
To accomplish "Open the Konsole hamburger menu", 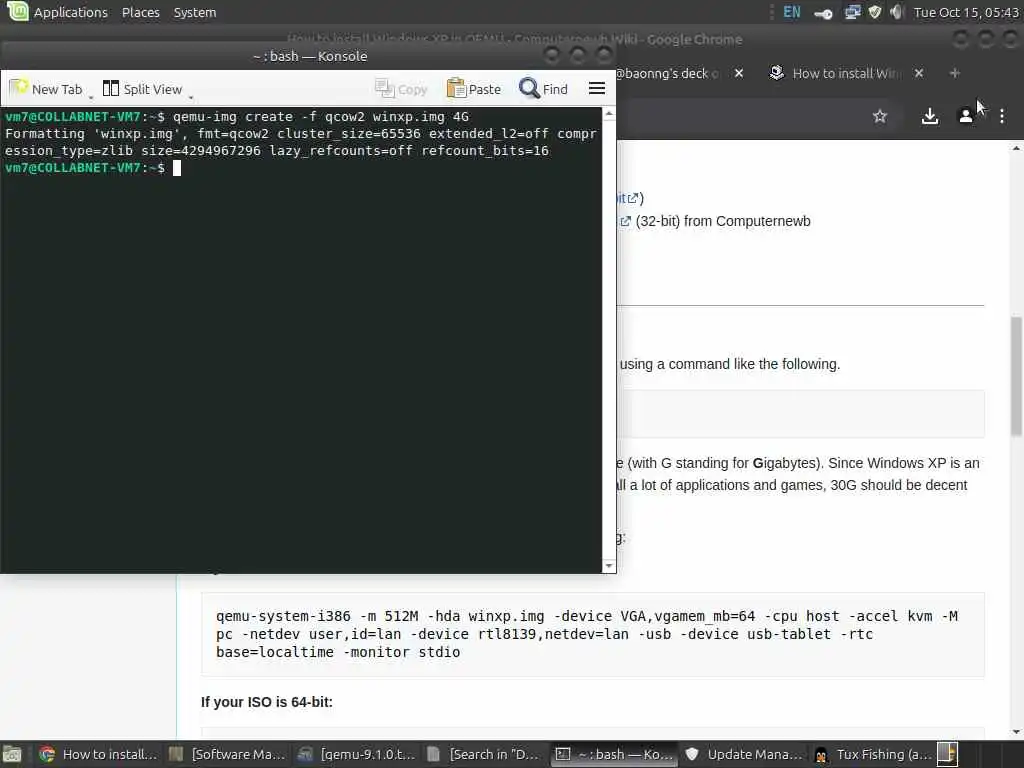I will click(x=597, y=88).
